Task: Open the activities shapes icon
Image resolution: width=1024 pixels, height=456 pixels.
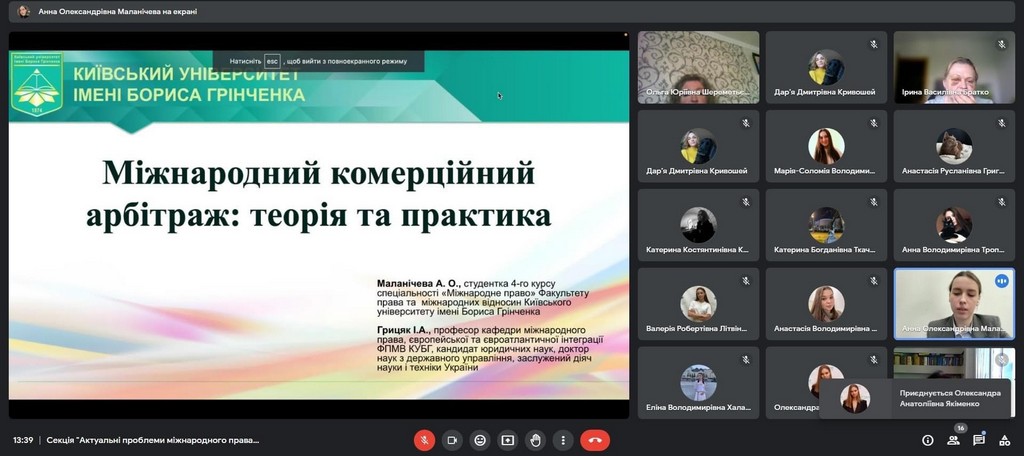Action: pyautogui.click(x=1005, y=440)
